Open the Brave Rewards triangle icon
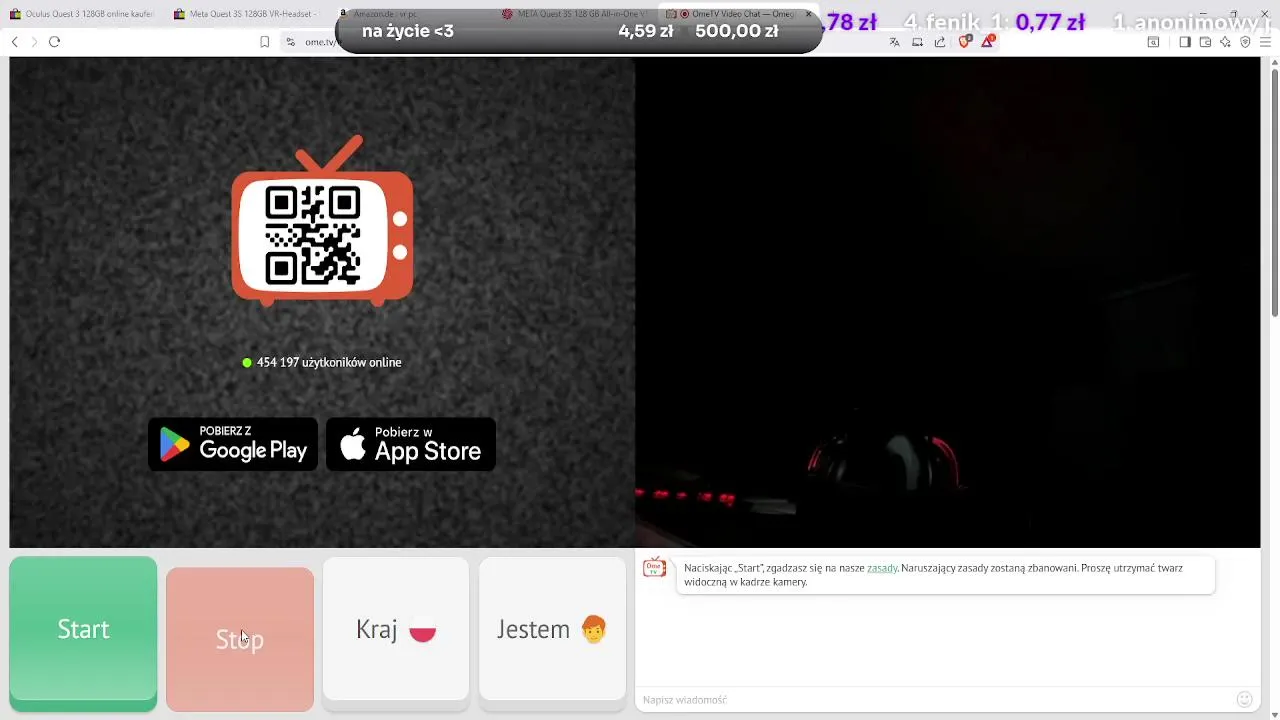 988,41
